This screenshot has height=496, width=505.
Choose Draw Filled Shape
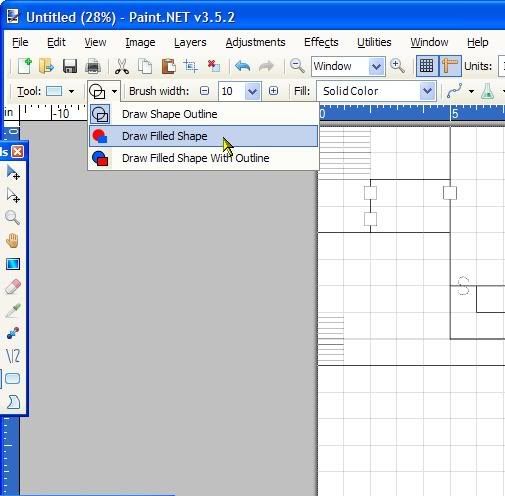click(203, 136)
